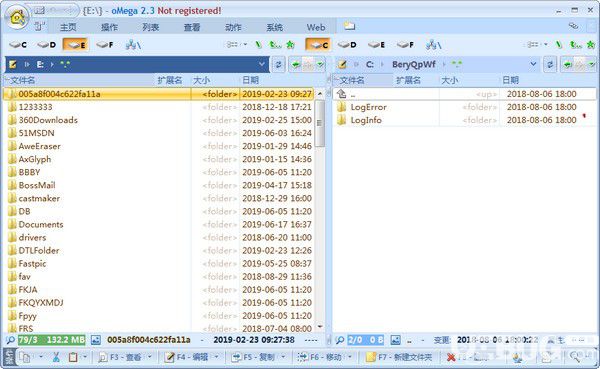Click the F7 新建文件夹 button
This screenshot has height=369, width=600.
coord(399,357)
